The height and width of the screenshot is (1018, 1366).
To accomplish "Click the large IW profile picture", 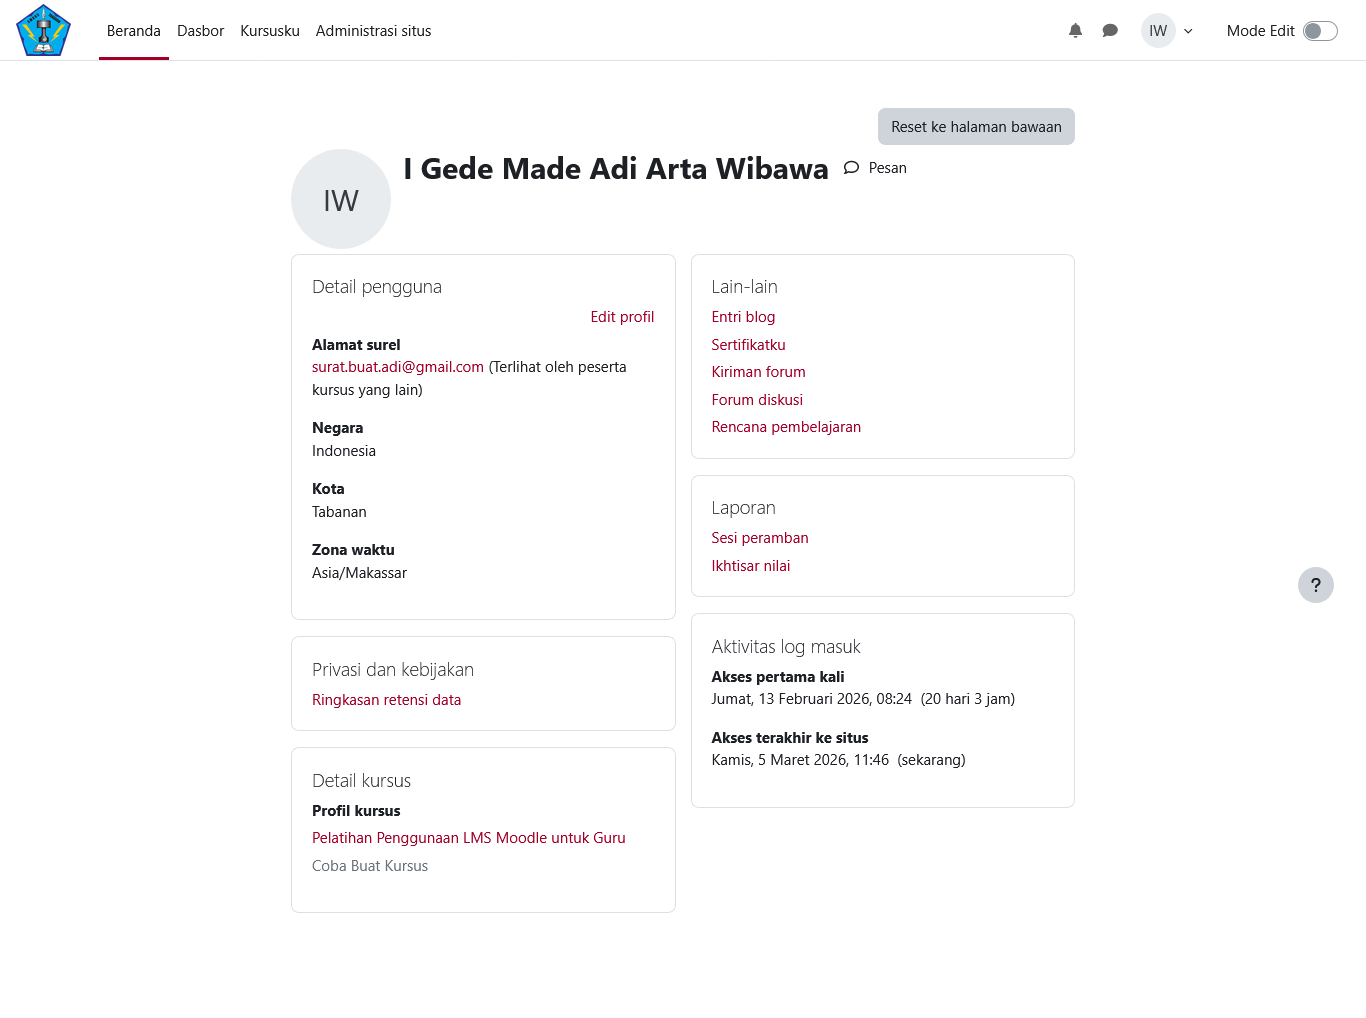I will [x=341, y=199].
